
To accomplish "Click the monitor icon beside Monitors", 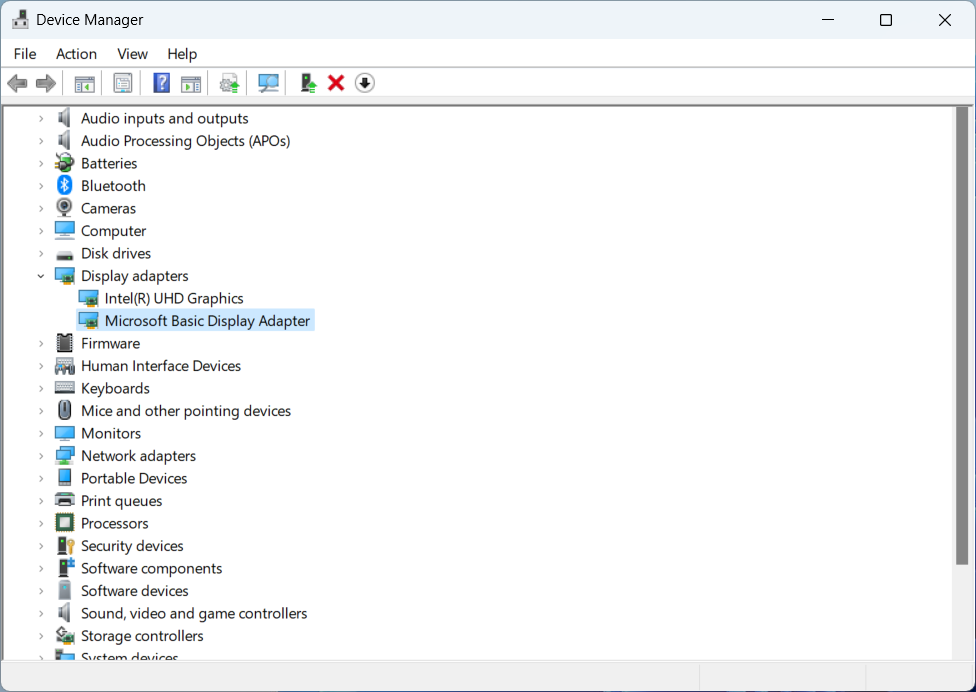I will tap(65, 432).
